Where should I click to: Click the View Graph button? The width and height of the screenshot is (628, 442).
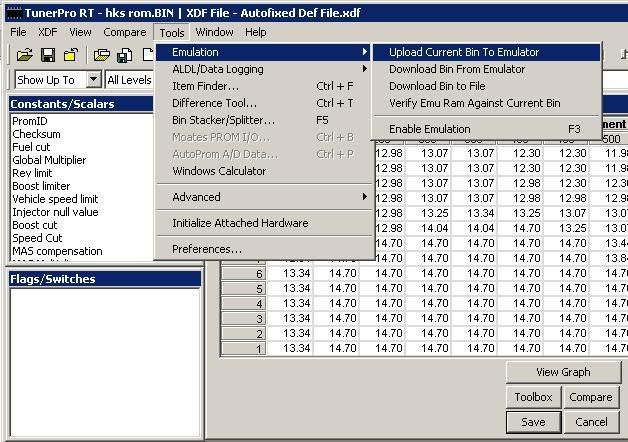point(564,372)
